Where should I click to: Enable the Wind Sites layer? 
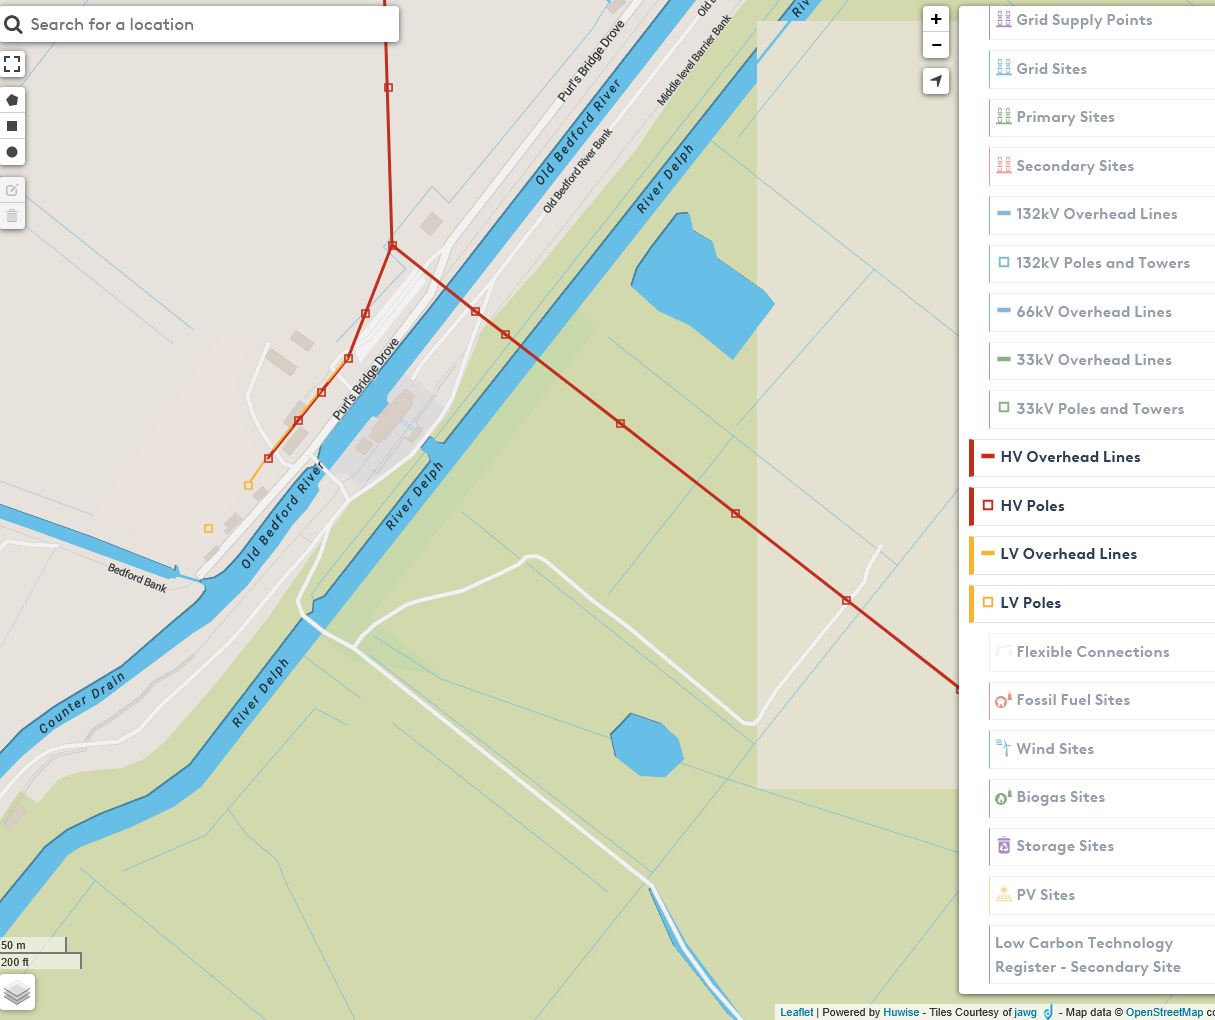click(1054, 749)
